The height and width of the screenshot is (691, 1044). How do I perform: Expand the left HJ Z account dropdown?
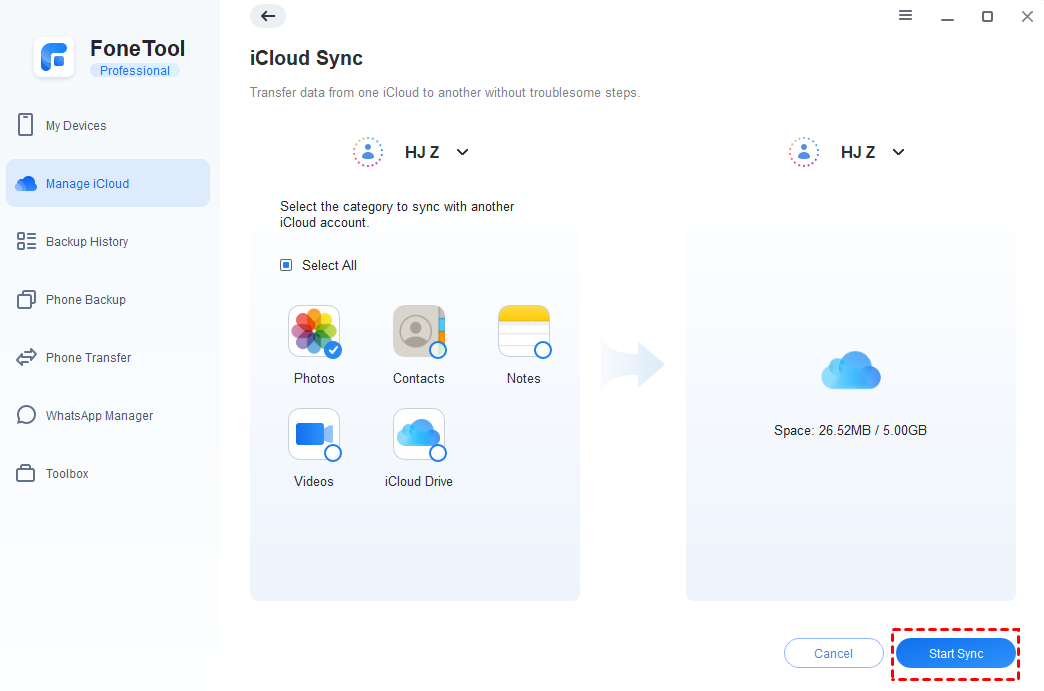461,151
